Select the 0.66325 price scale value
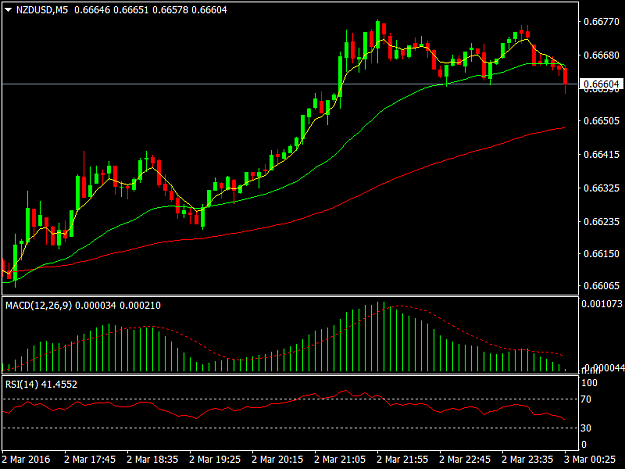 601,188
